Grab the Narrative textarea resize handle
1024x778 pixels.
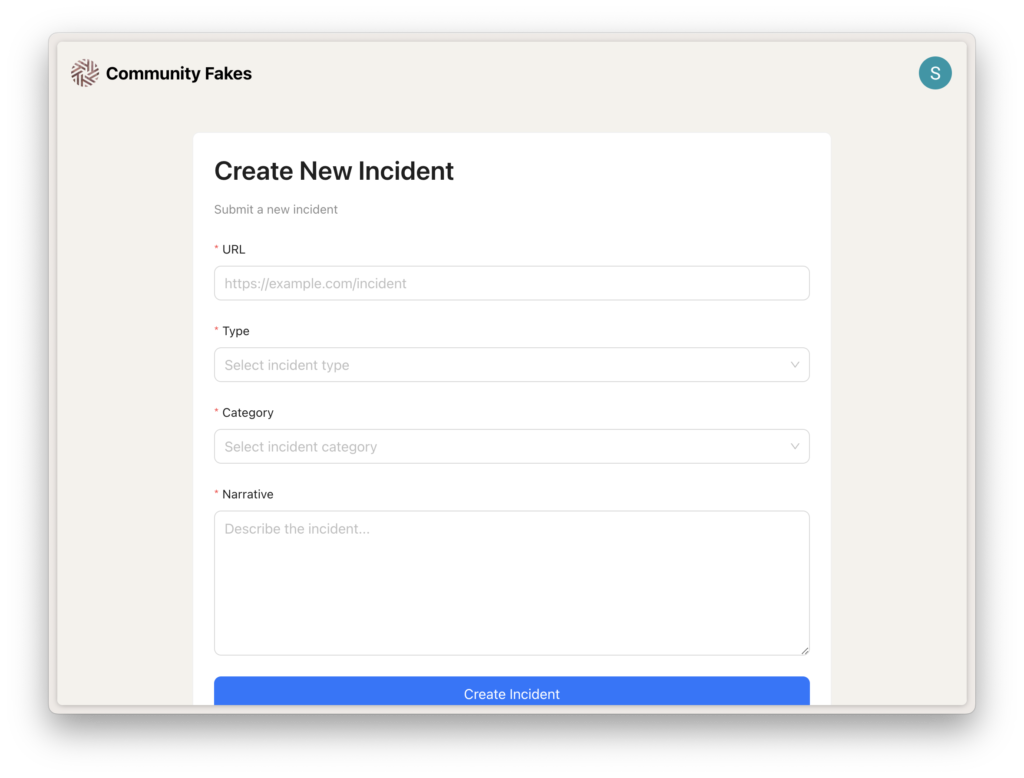804,650
